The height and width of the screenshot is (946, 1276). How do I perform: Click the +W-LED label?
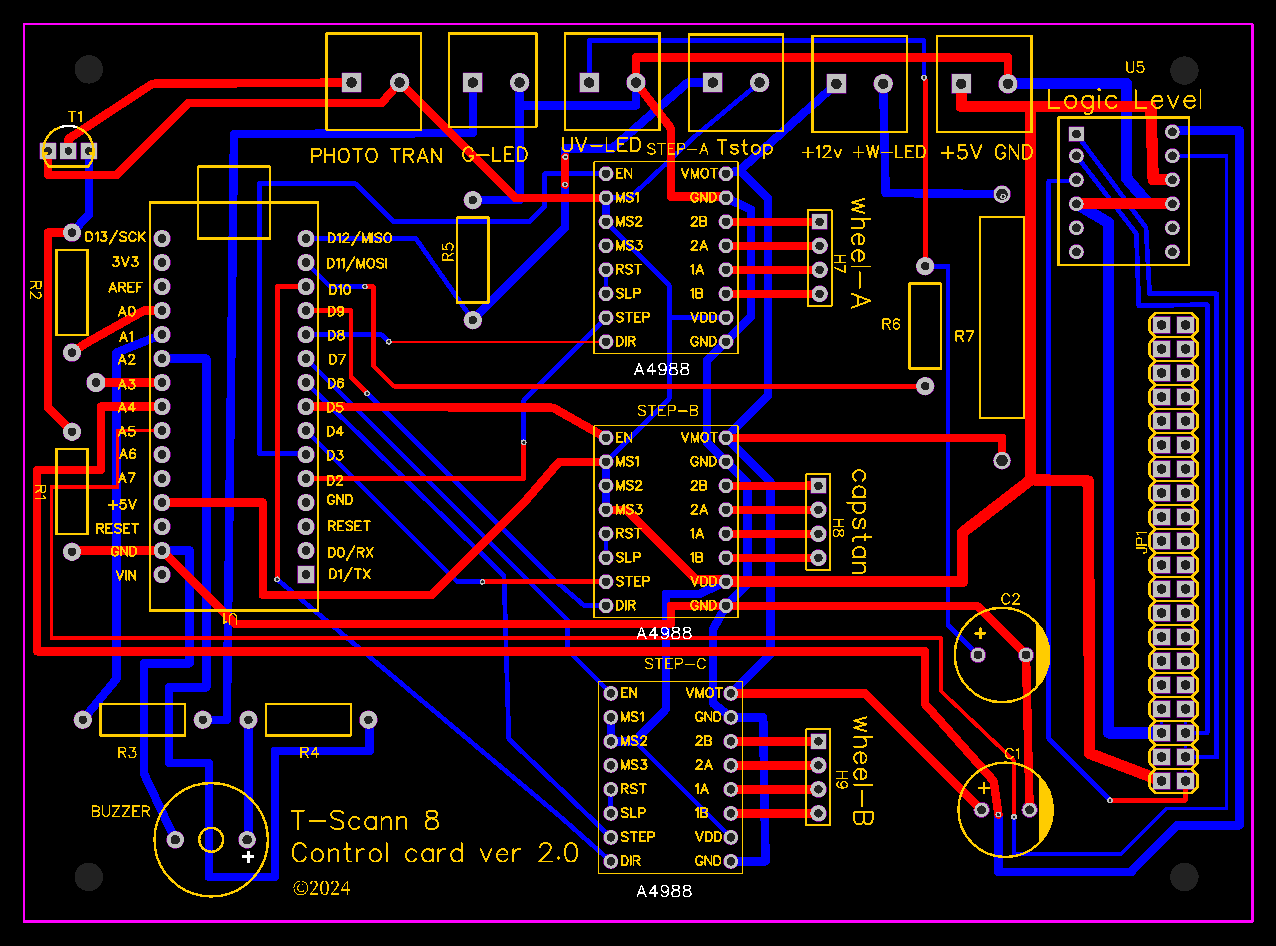pyautogui.click(x=890, y=153)
